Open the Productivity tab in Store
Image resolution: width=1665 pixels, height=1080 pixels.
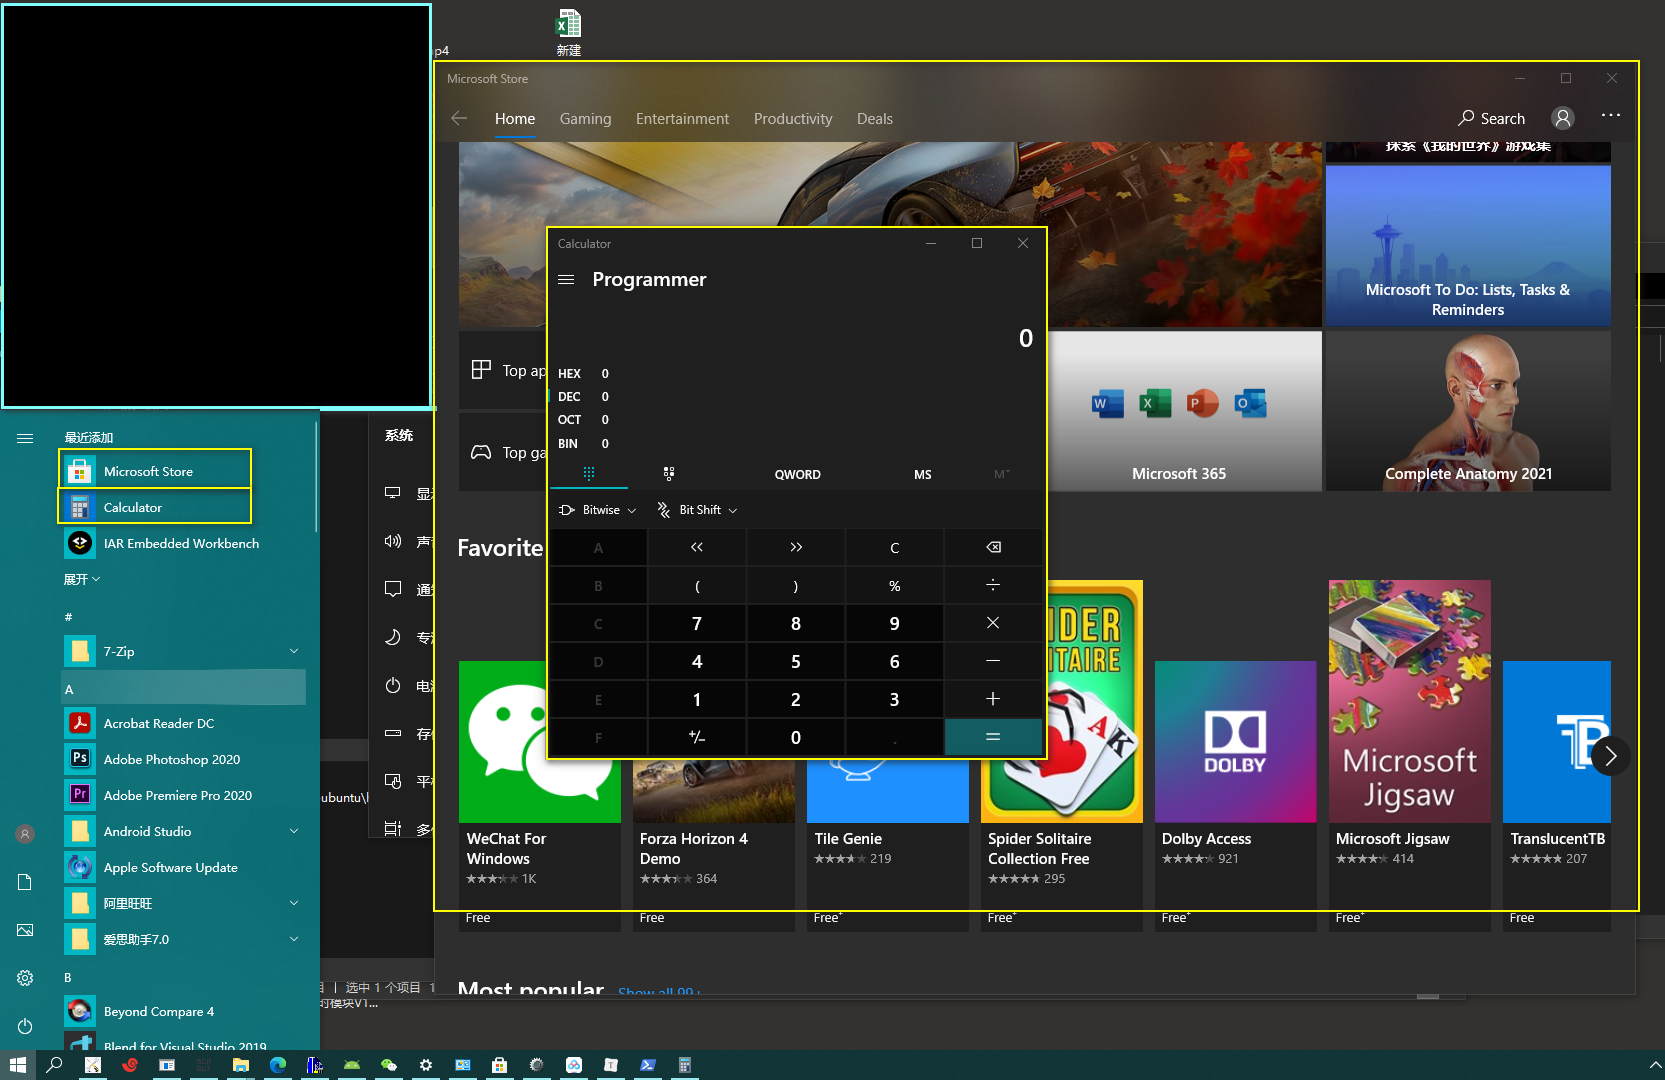(x=792, y=119)
